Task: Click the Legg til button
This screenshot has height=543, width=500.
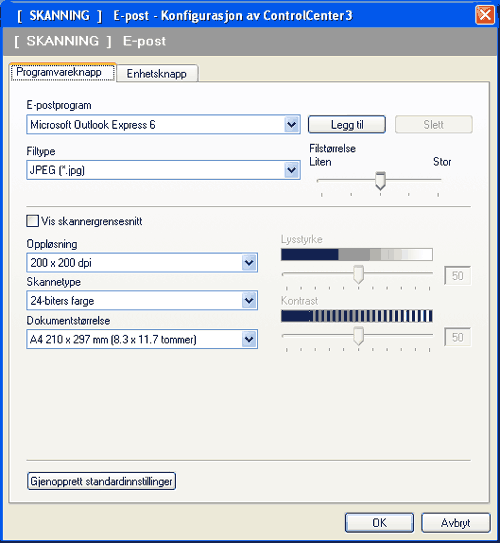Action: pyautogui.click(x=347, y=124)
